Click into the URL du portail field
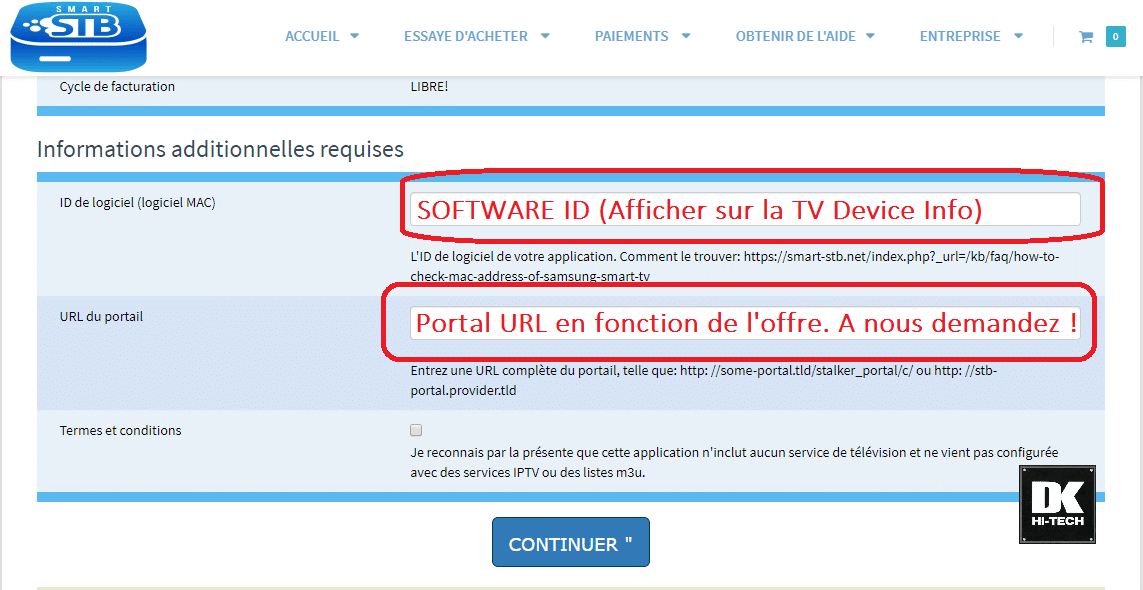This screenshot has width=1143, height=590. click(x=745, y=323)
